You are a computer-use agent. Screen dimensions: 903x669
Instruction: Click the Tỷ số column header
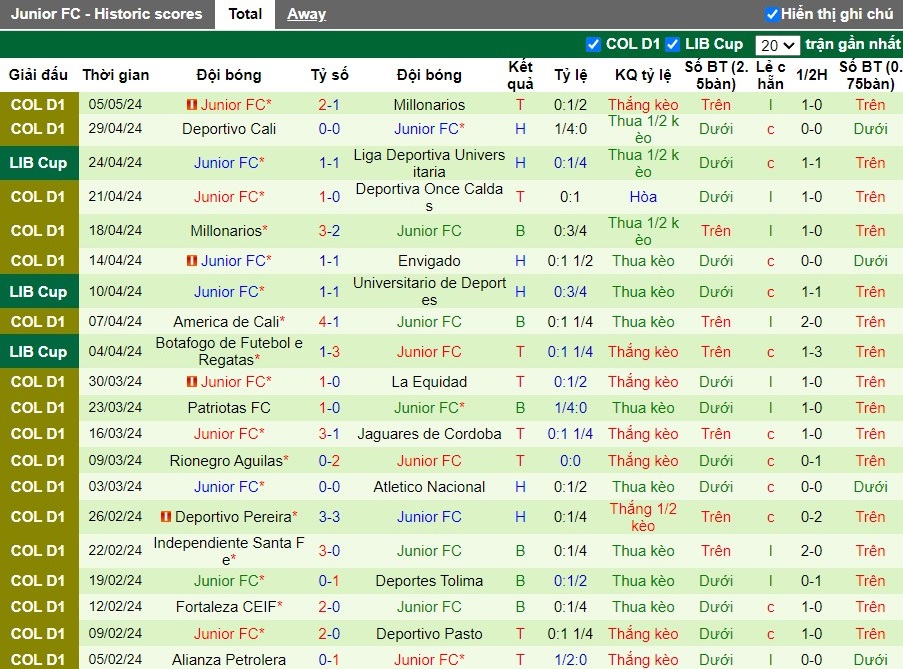pyautogui.click(x=329, y=75)
